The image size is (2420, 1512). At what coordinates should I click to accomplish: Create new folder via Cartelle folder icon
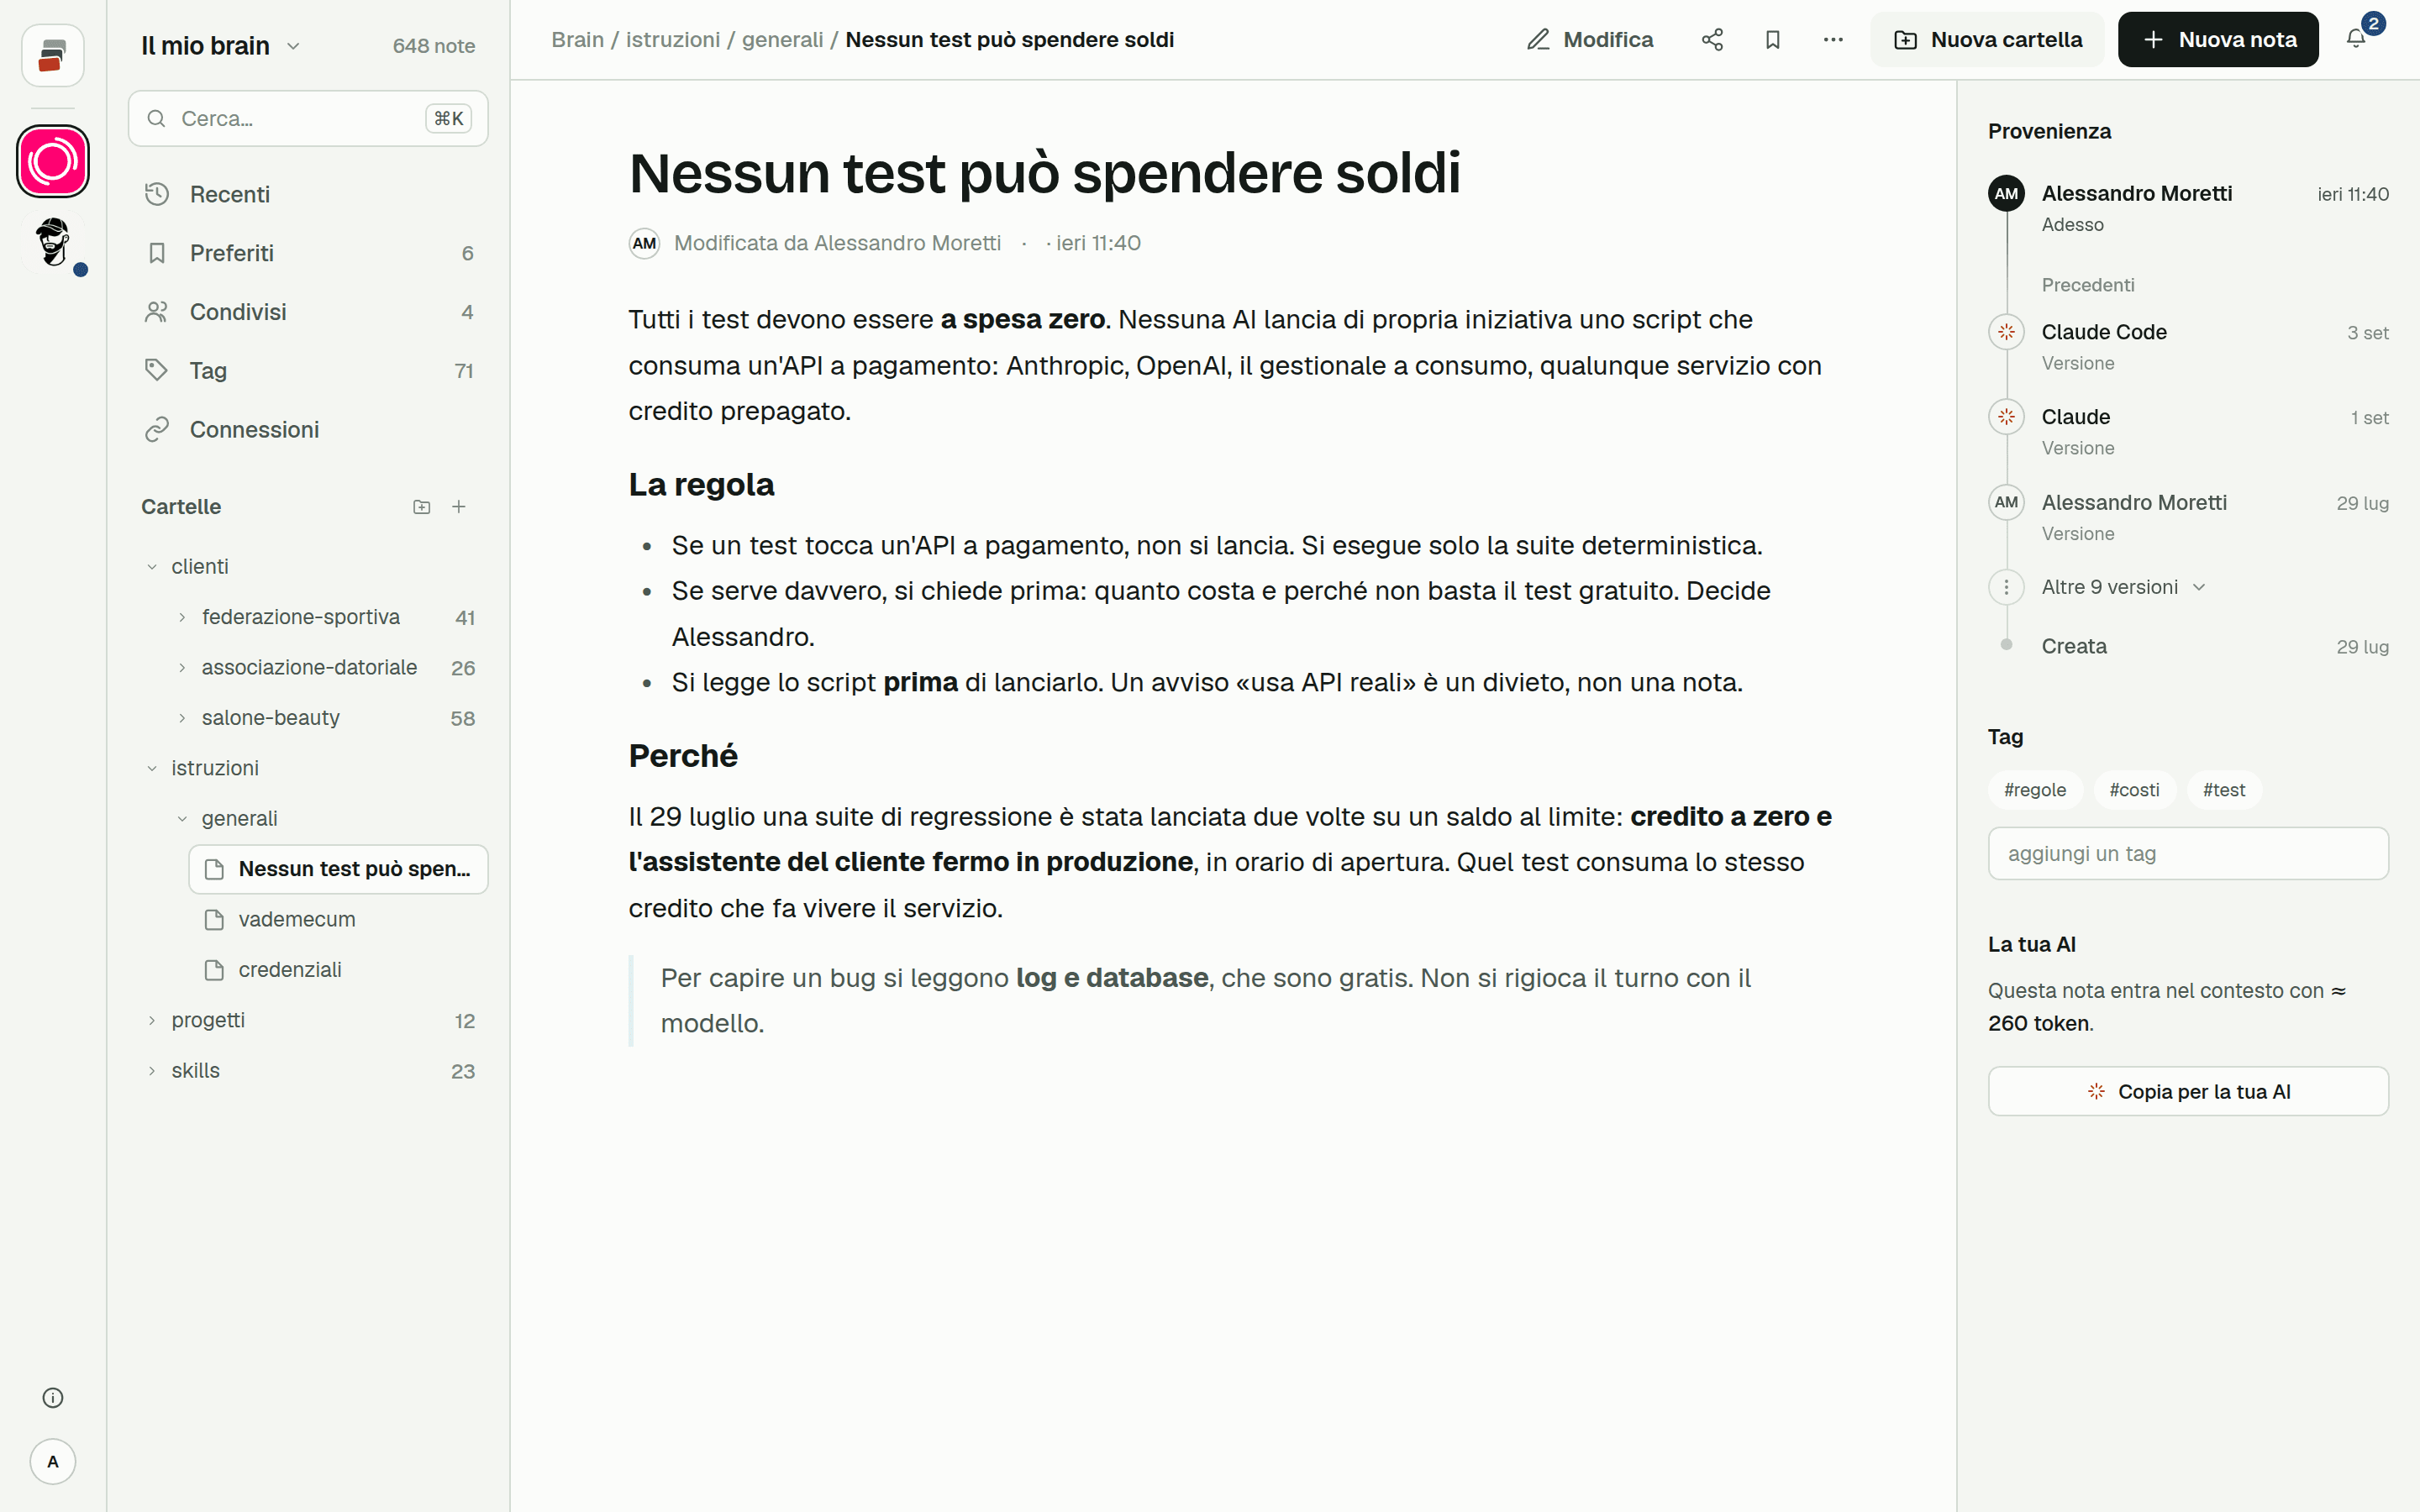click(422, 507)
